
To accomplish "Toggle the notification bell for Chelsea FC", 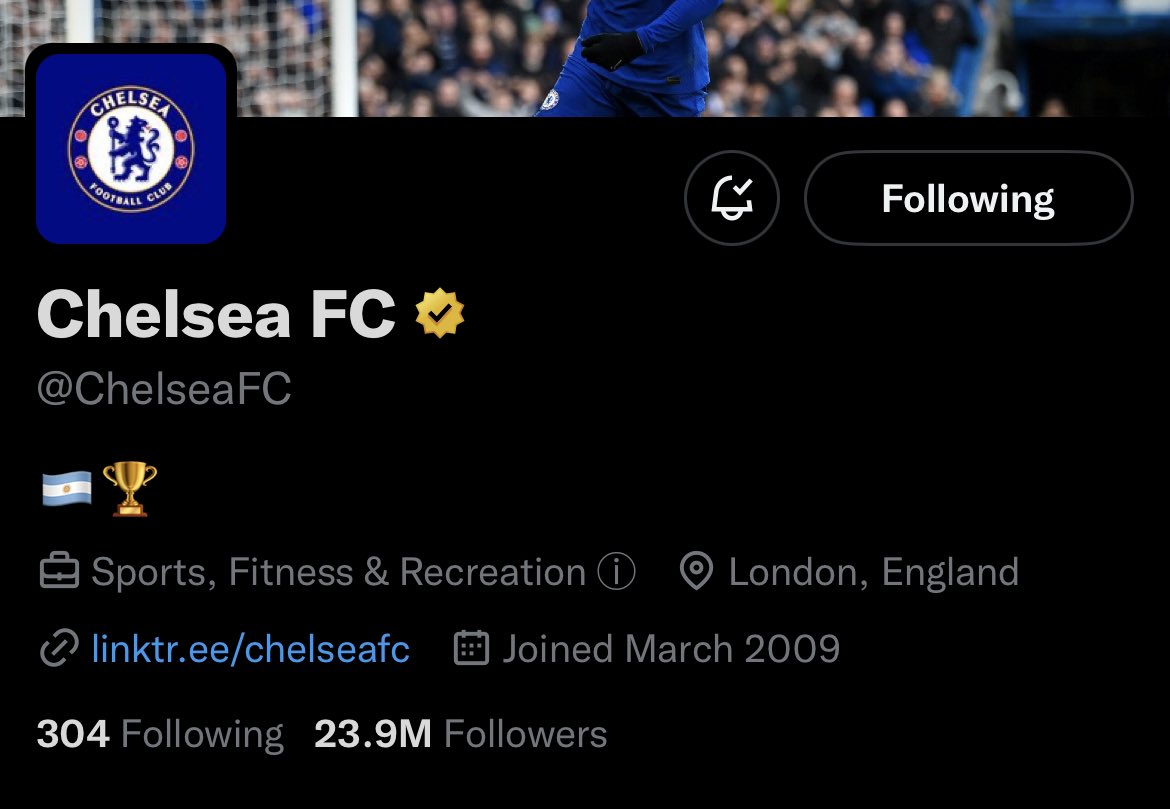I will [731, 198].
